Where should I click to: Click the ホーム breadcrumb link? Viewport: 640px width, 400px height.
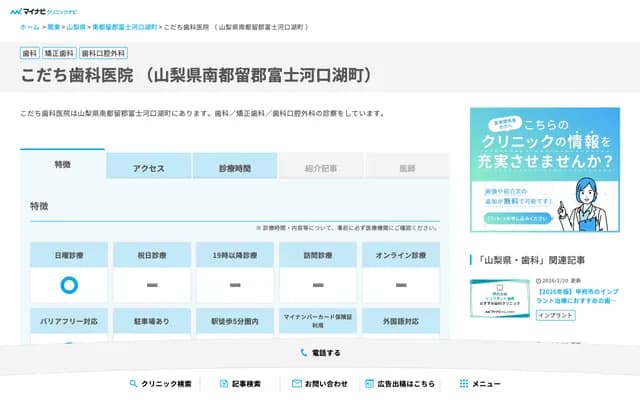click(29, 28)
